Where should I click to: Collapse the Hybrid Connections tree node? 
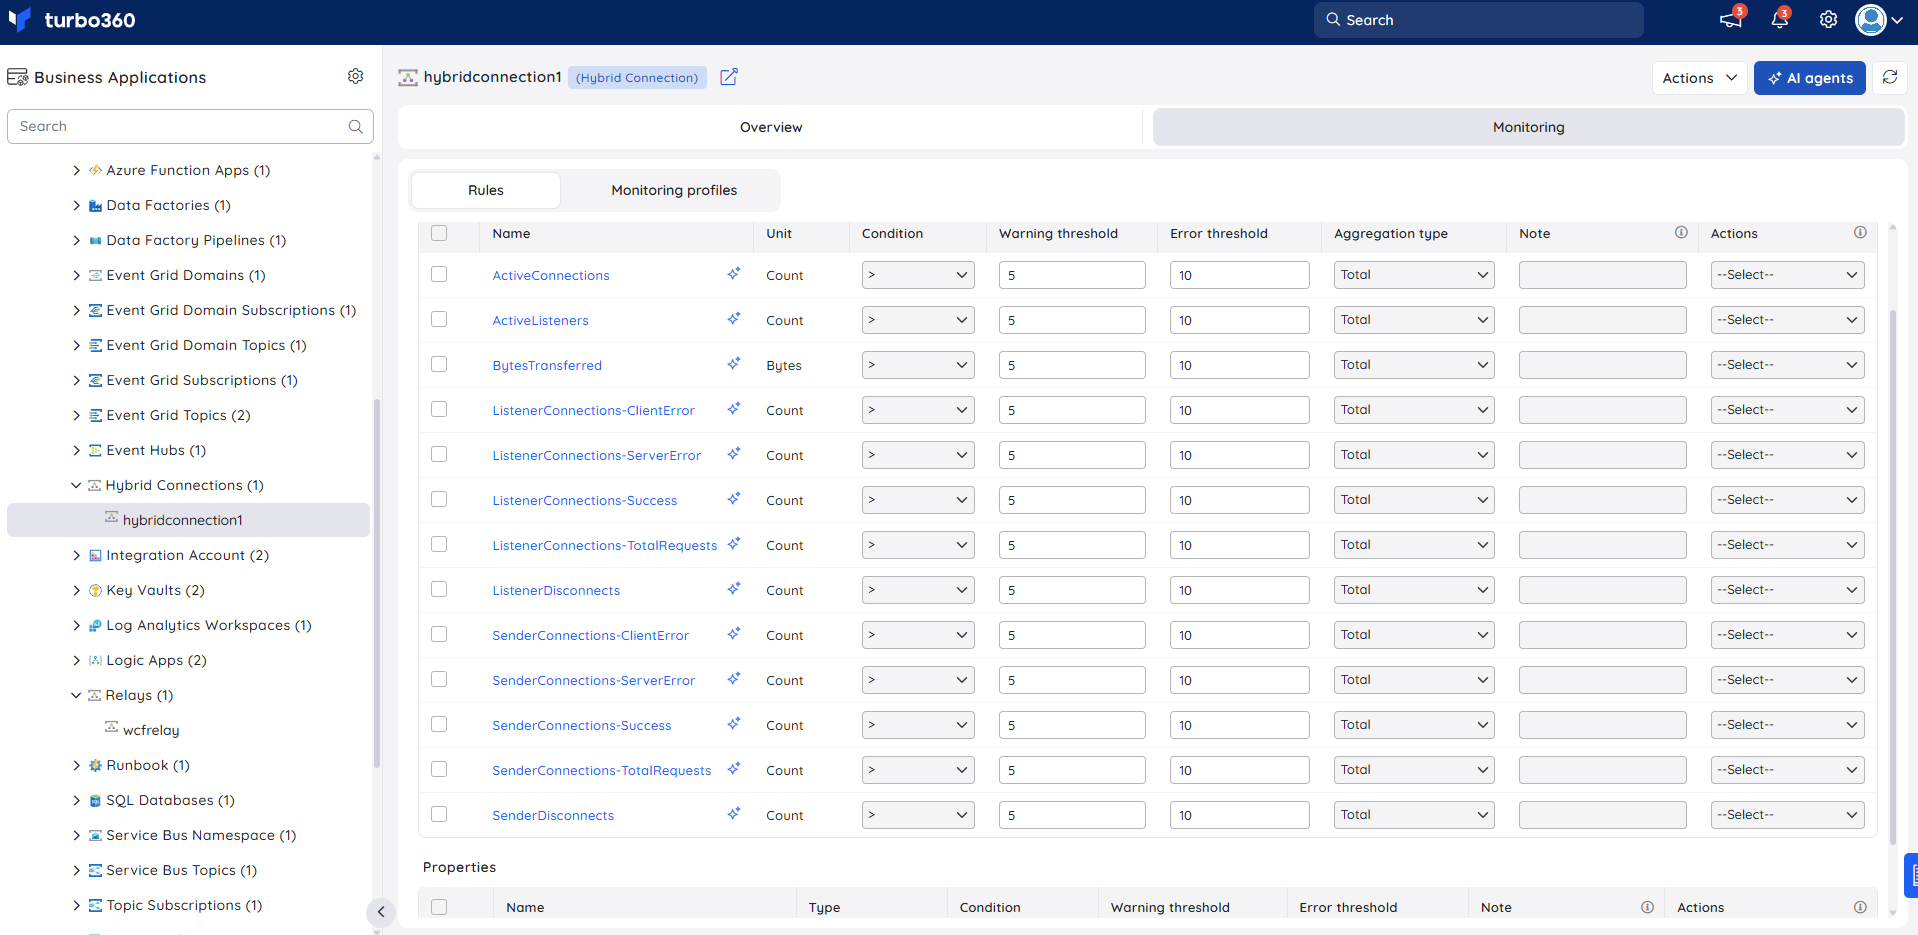point(76,486)
